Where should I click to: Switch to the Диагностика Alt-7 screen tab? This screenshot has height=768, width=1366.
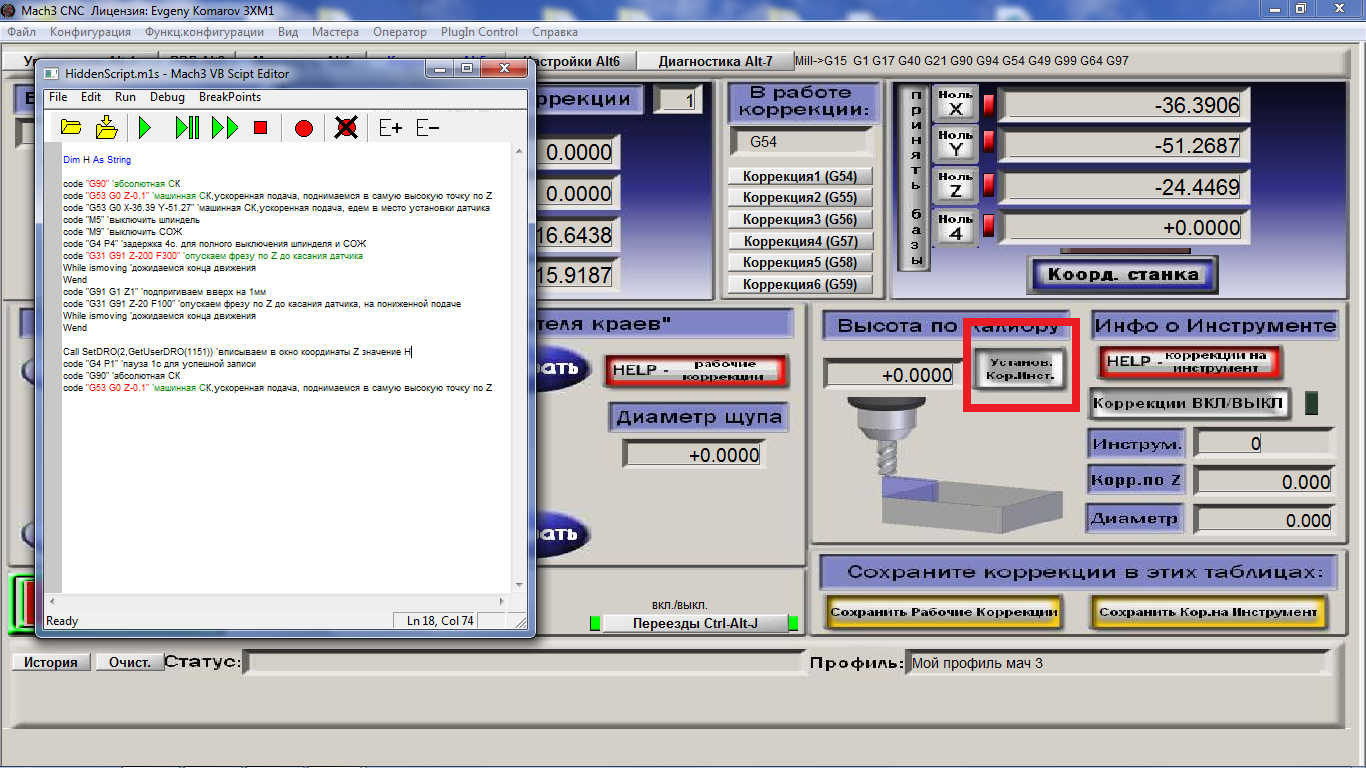tap(715, 61)
